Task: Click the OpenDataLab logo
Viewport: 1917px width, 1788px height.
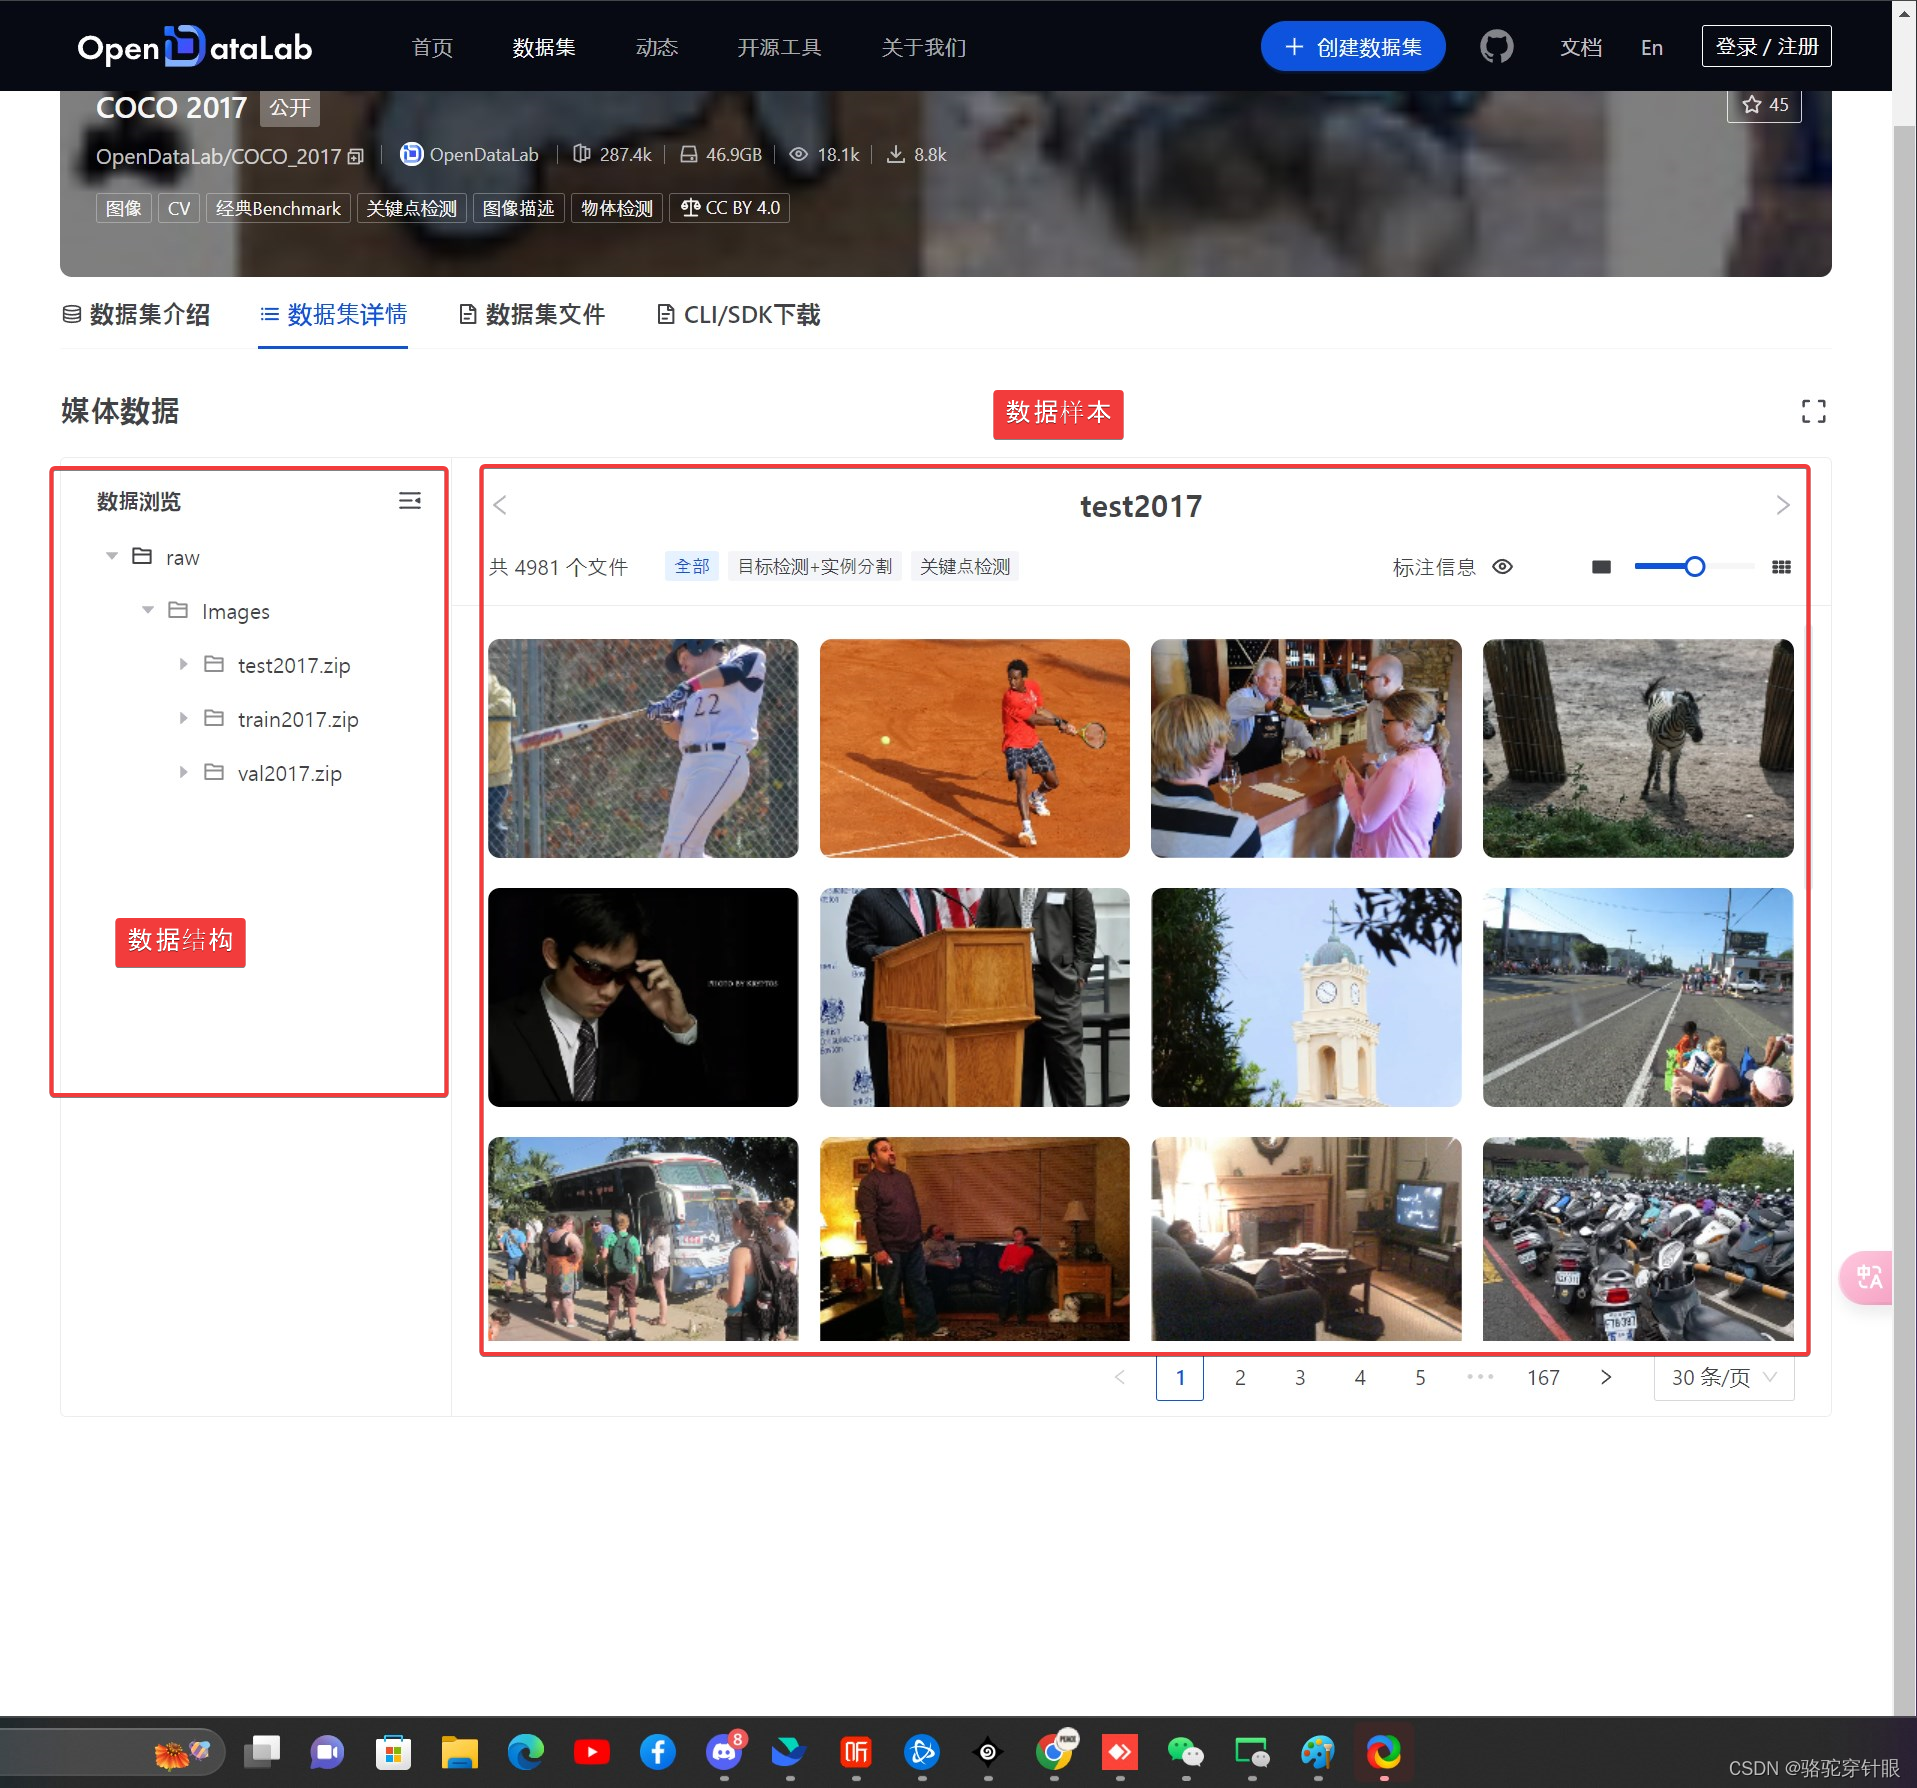Action: pyautogui.click(x=194, y=45)
